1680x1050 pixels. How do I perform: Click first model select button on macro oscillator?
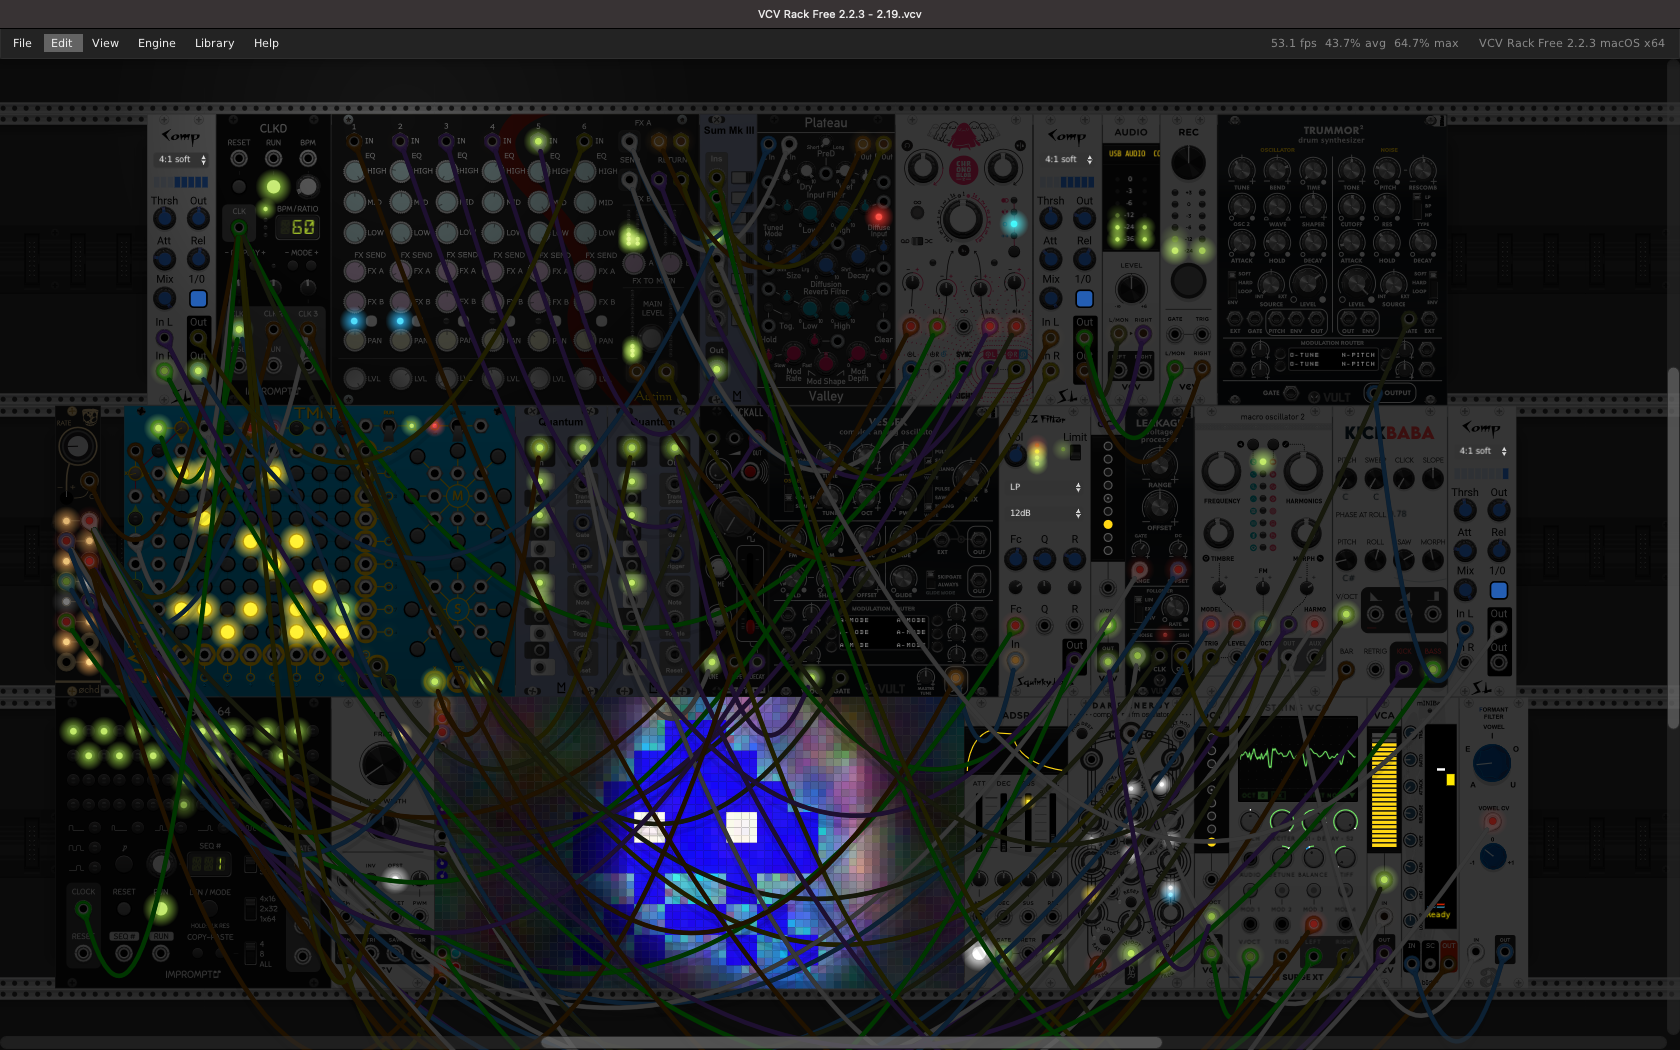pos(1253,443)
